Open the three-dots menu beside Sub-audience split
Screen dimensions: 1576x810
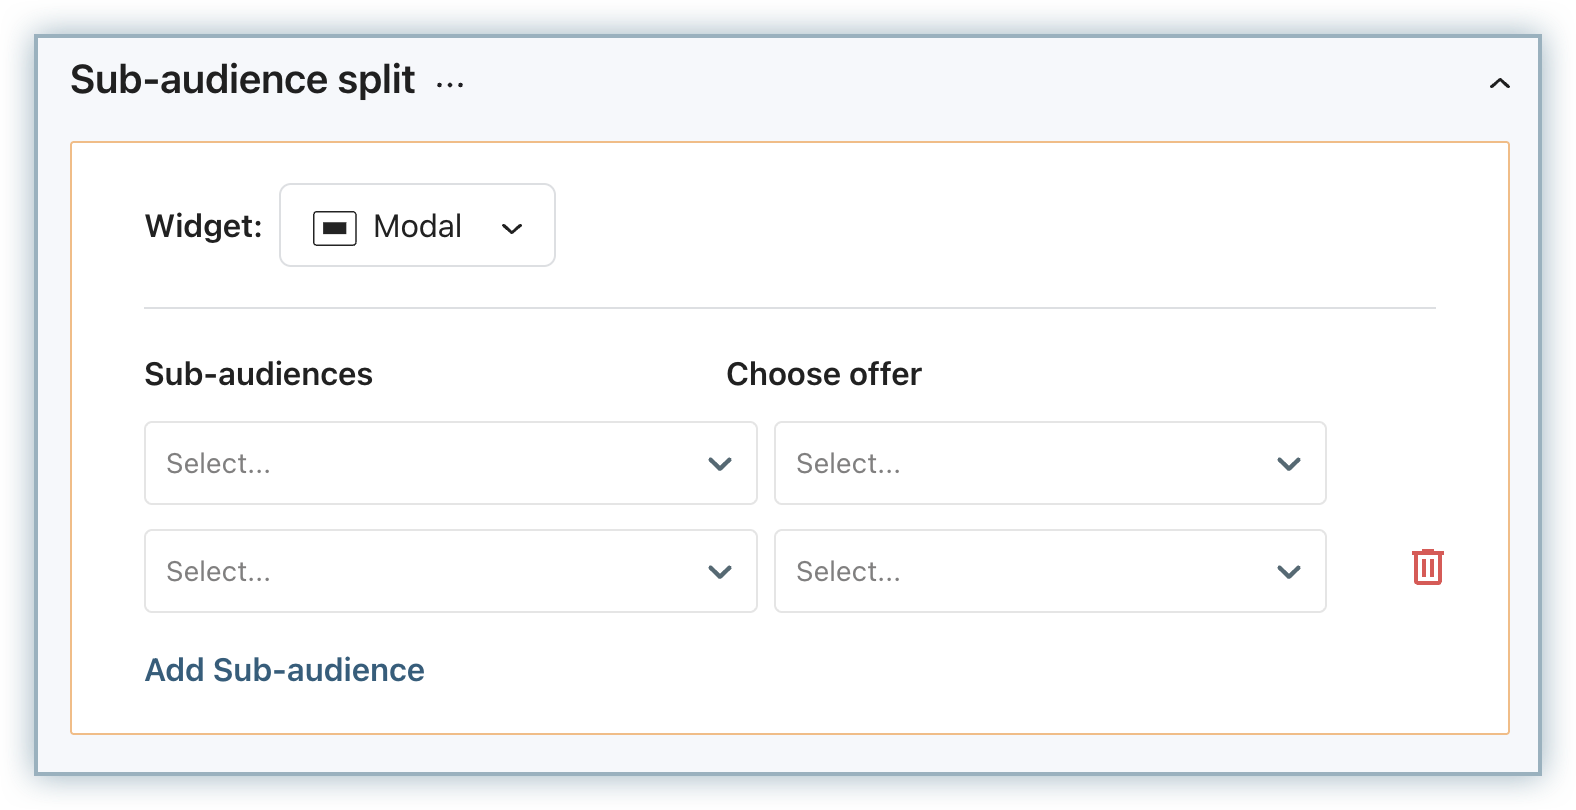tap(450, 85)
